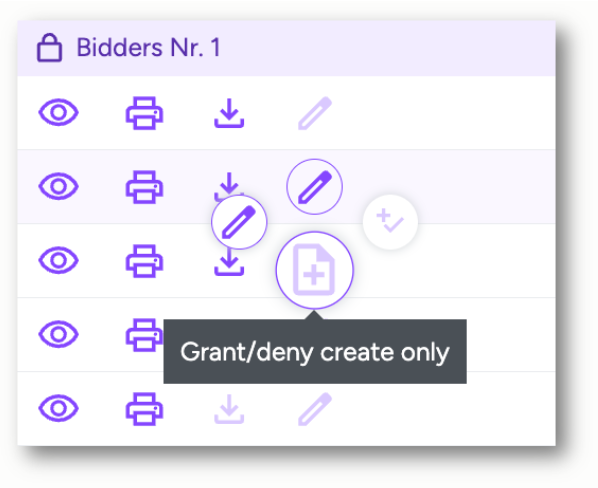Click print permission icon in last row
The image size is (598, 488).
[x=145, y=409]
